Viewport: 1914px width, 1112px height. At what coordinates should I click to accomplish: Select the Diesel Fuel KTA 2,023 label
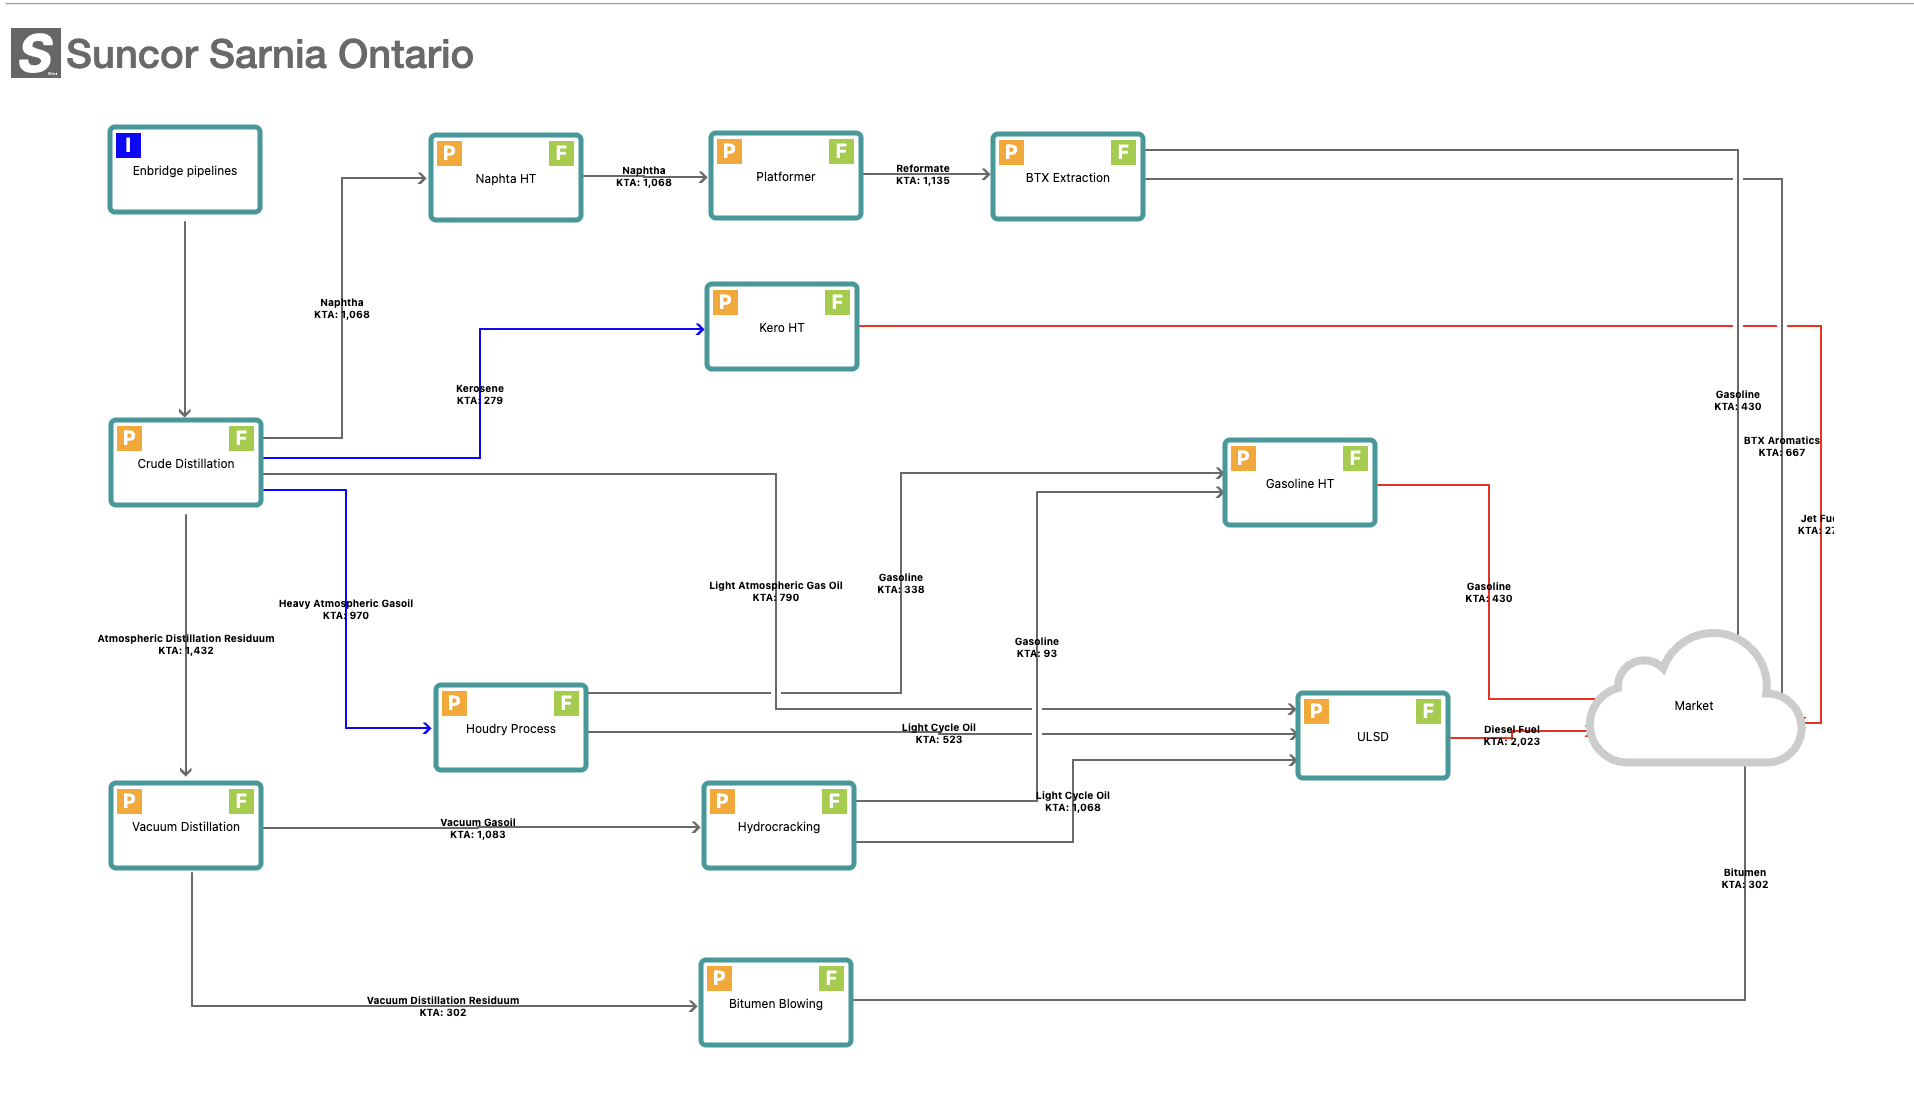pos(1511,736)
